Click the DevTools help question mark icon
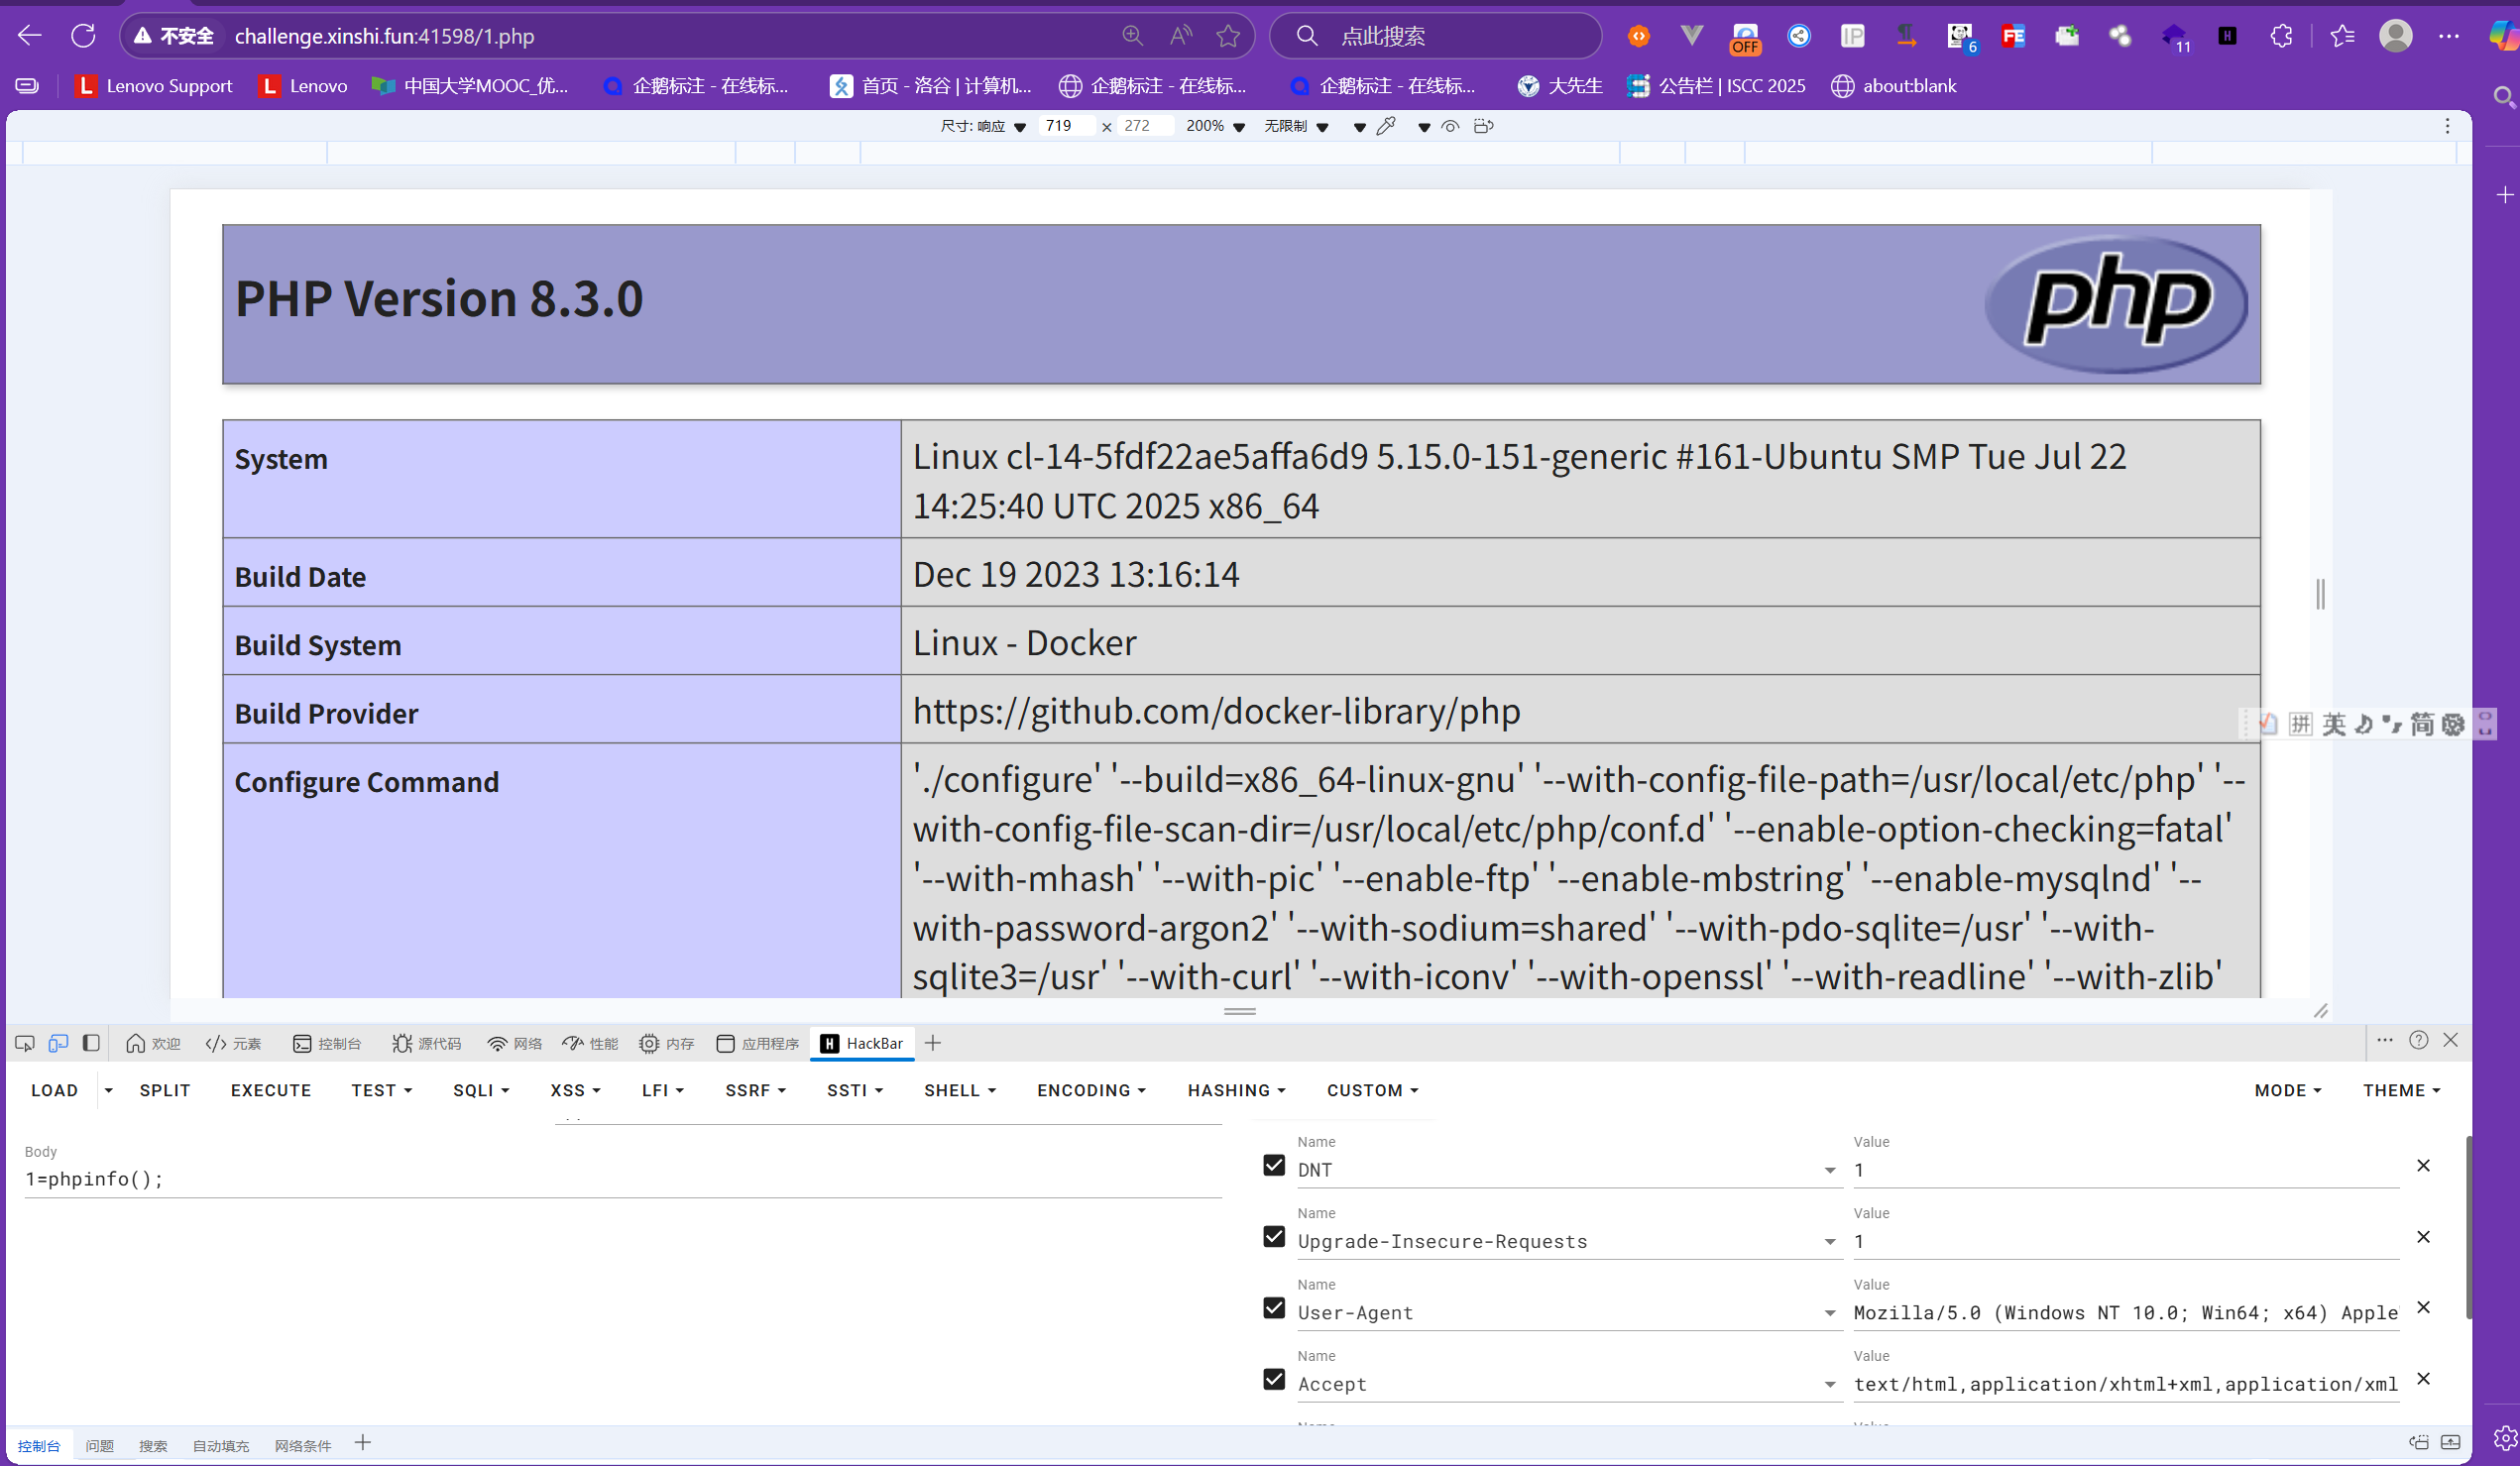 2418,1040
